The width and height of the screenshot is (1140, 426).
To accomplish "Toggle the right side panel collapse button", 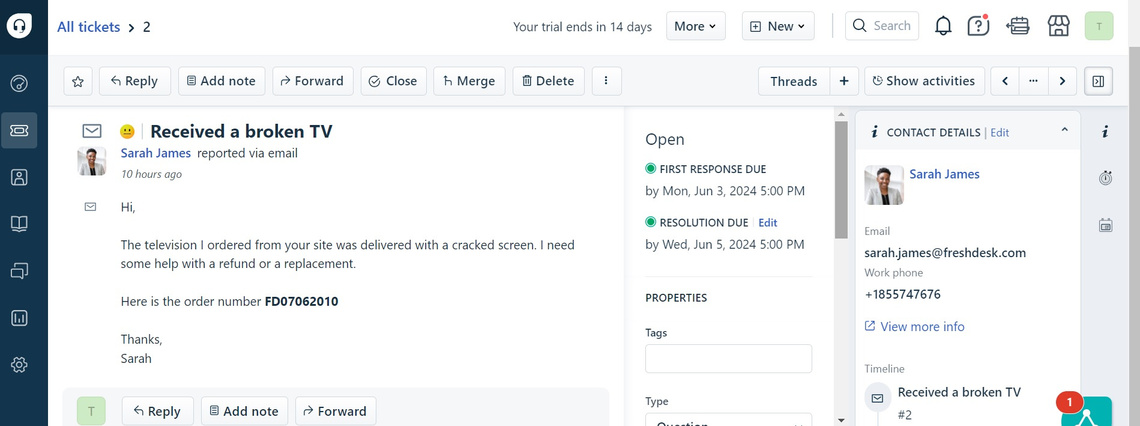I will point(1098,81).
